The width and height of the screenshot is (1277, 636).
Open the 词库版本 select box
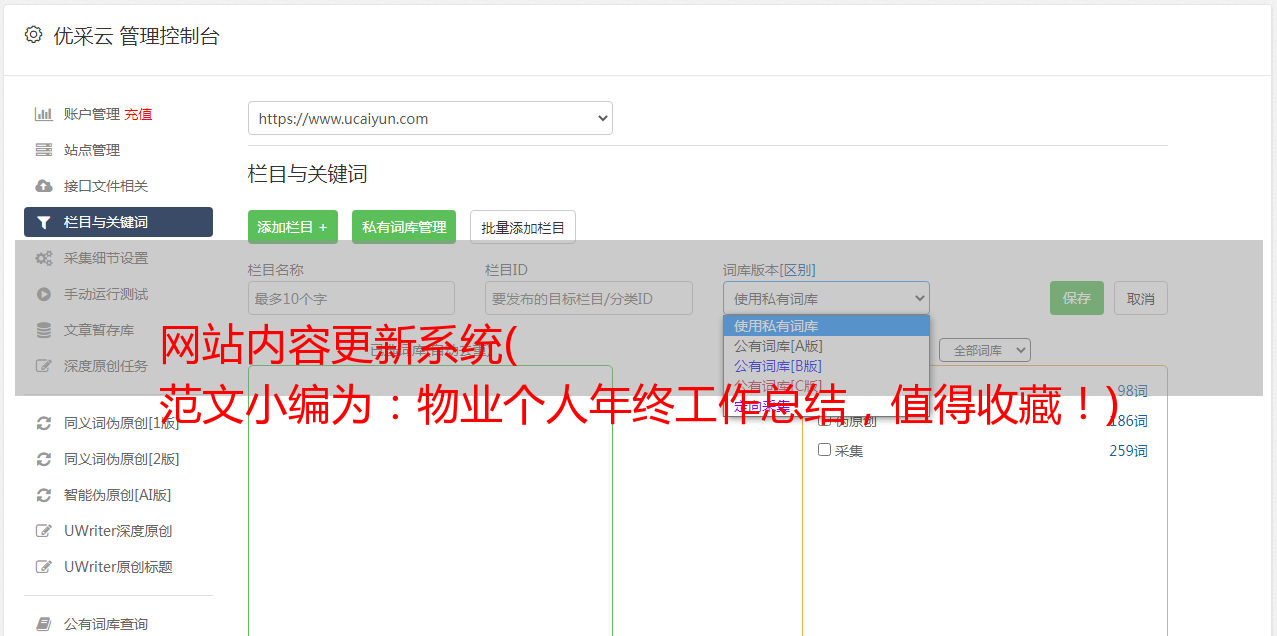pos(826,298)
